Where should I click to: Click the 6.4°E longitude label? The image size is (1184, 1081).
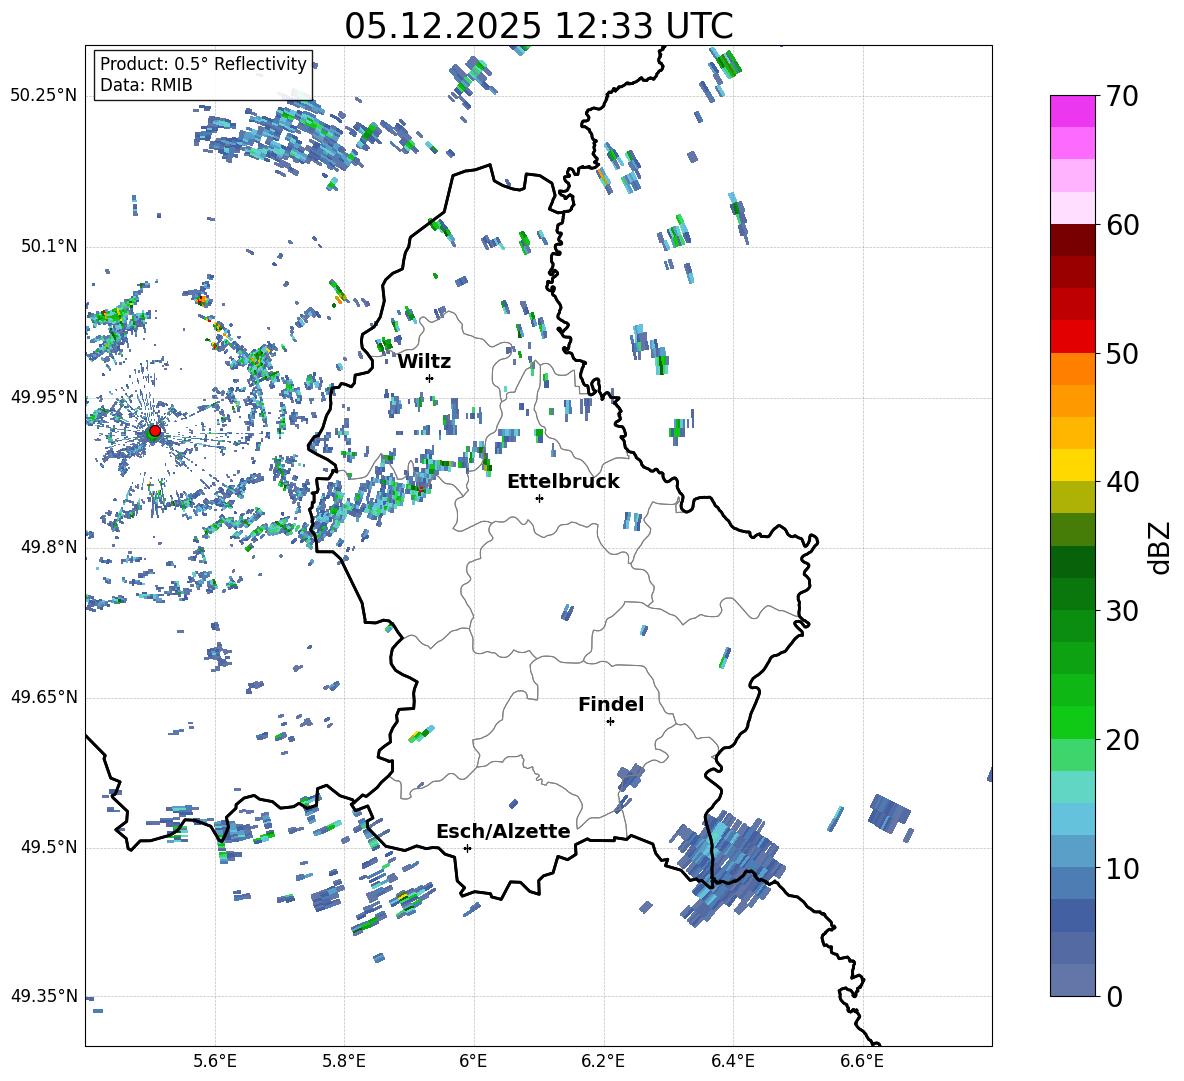pyautogui.click(x=732, y=1061)
